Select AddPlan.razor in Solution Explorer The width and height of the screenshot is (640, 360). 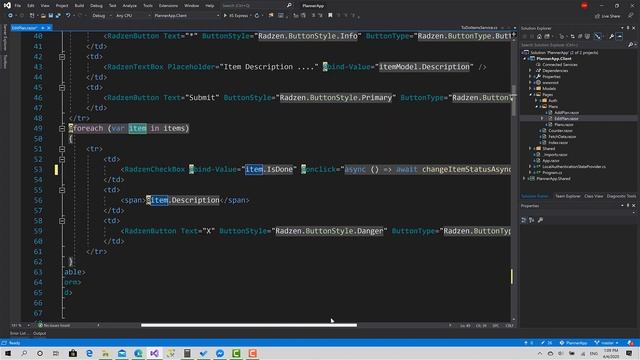pos(567,113)
